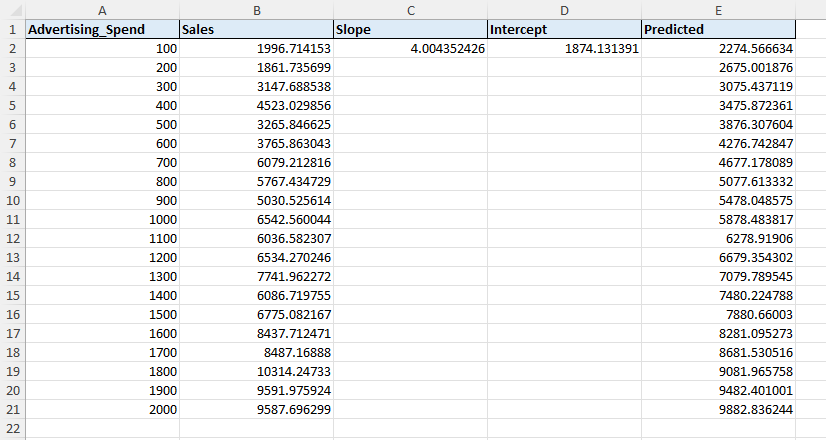Click the Advertising_Spend header cell
The height and width of the screenshot is (440, 826).
102,30
